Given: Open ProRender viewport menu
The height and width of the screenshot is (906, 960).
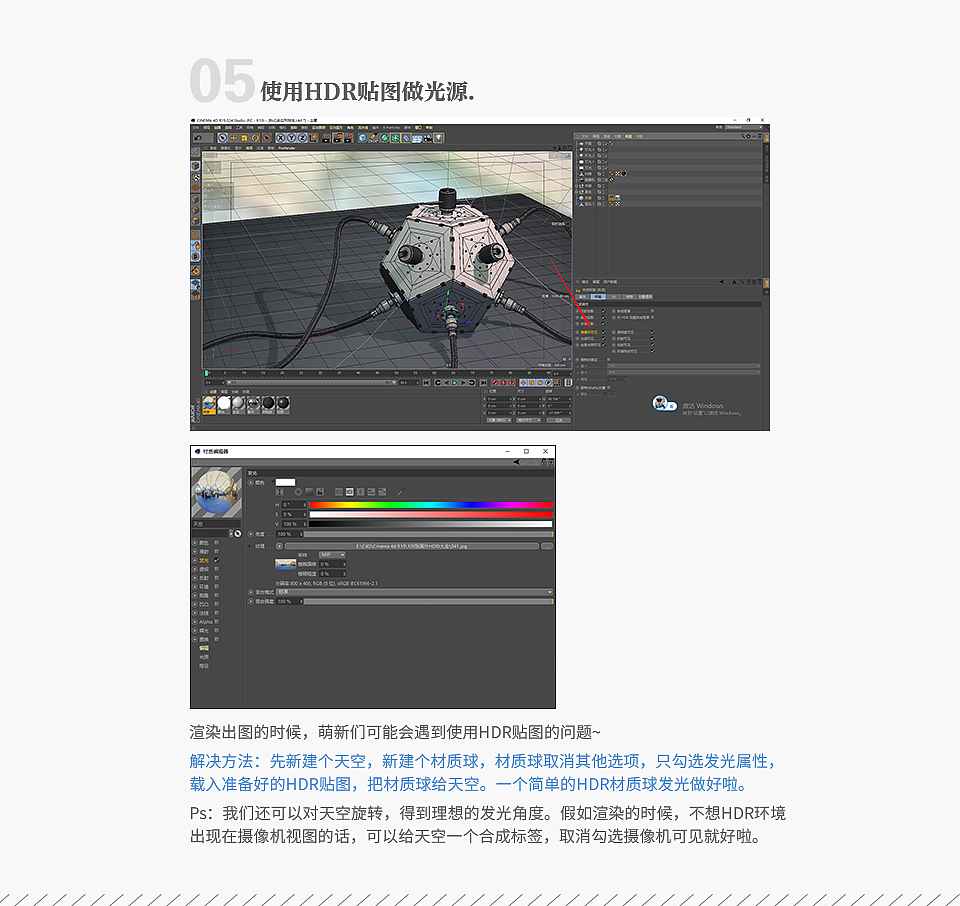Looking at the screenshot, I should coord(287,148).
